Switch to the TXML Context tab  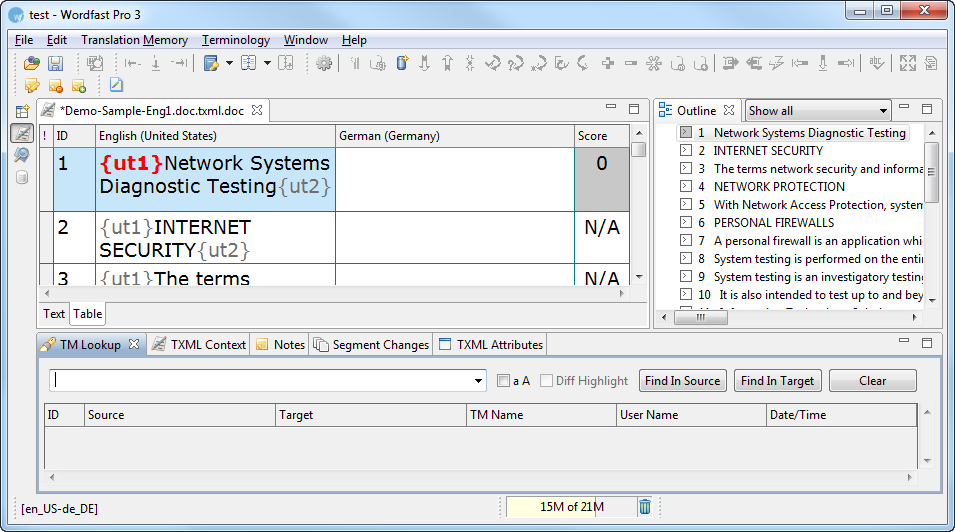(199, 345)
